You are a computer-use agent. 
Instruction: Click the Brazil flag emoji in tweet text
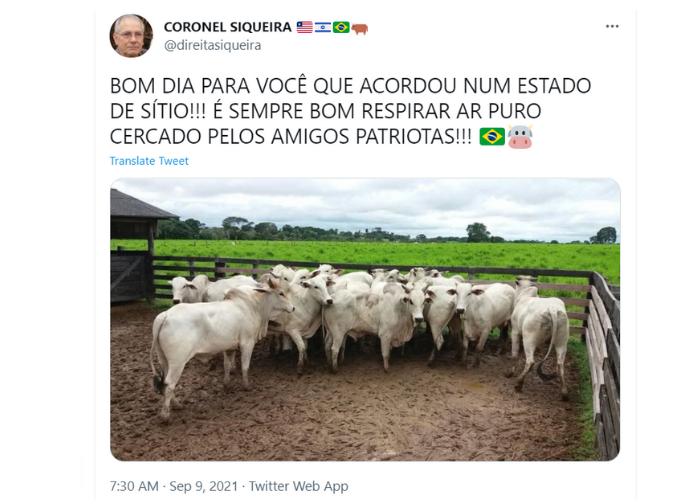click(x=492, y=137)
